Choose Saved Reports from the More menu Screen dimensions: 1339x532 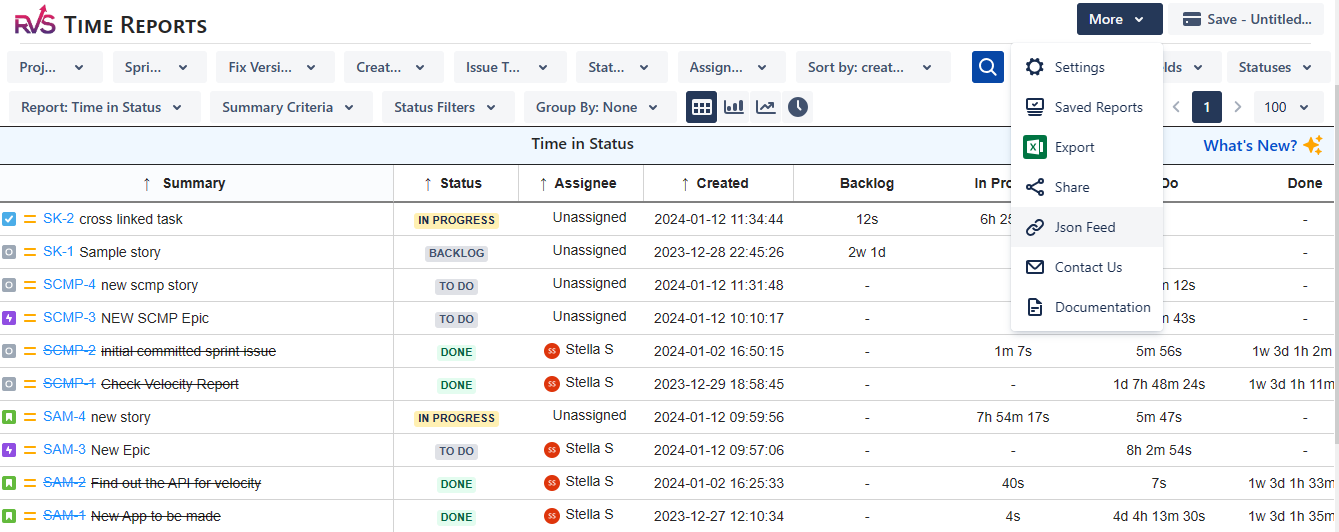[x=1087, y=107]
